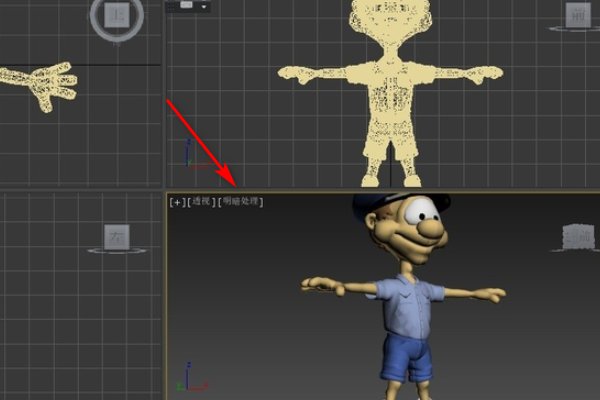Open the [+] viewport general menu

click(x=177, y=202)
